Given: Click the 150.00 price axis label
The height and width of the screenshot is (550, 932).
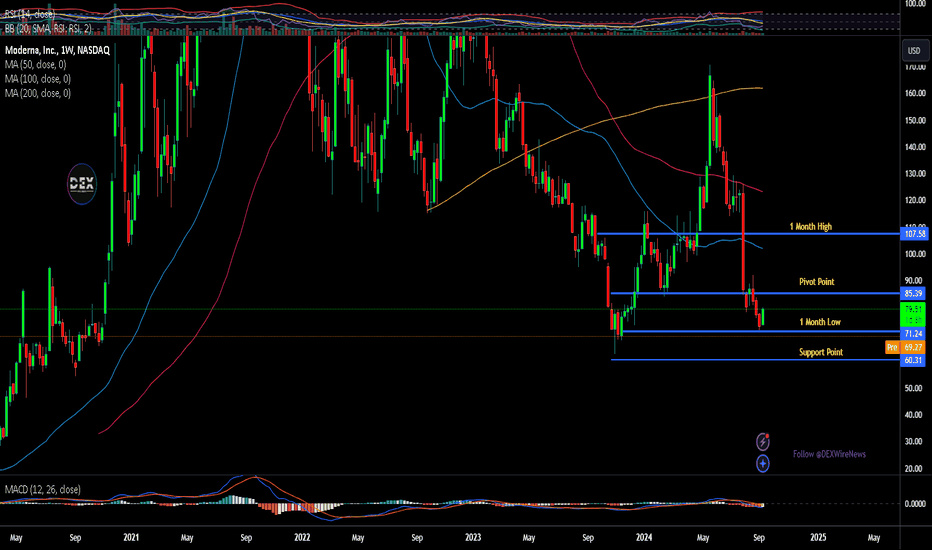Looking at the screenshot, I should (x=915, y=120).
